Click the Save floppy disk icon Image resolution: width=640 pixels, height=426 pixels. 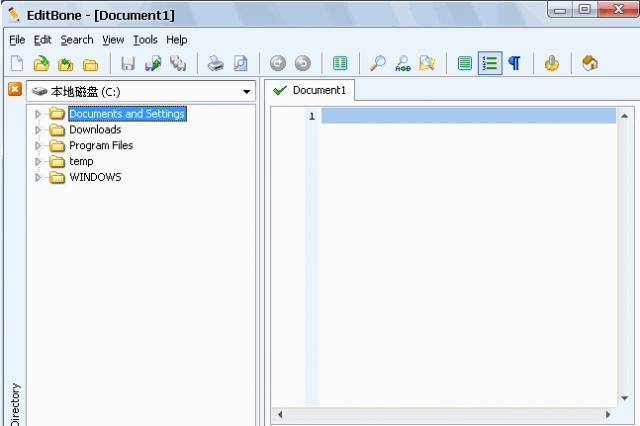coord(128,64)
